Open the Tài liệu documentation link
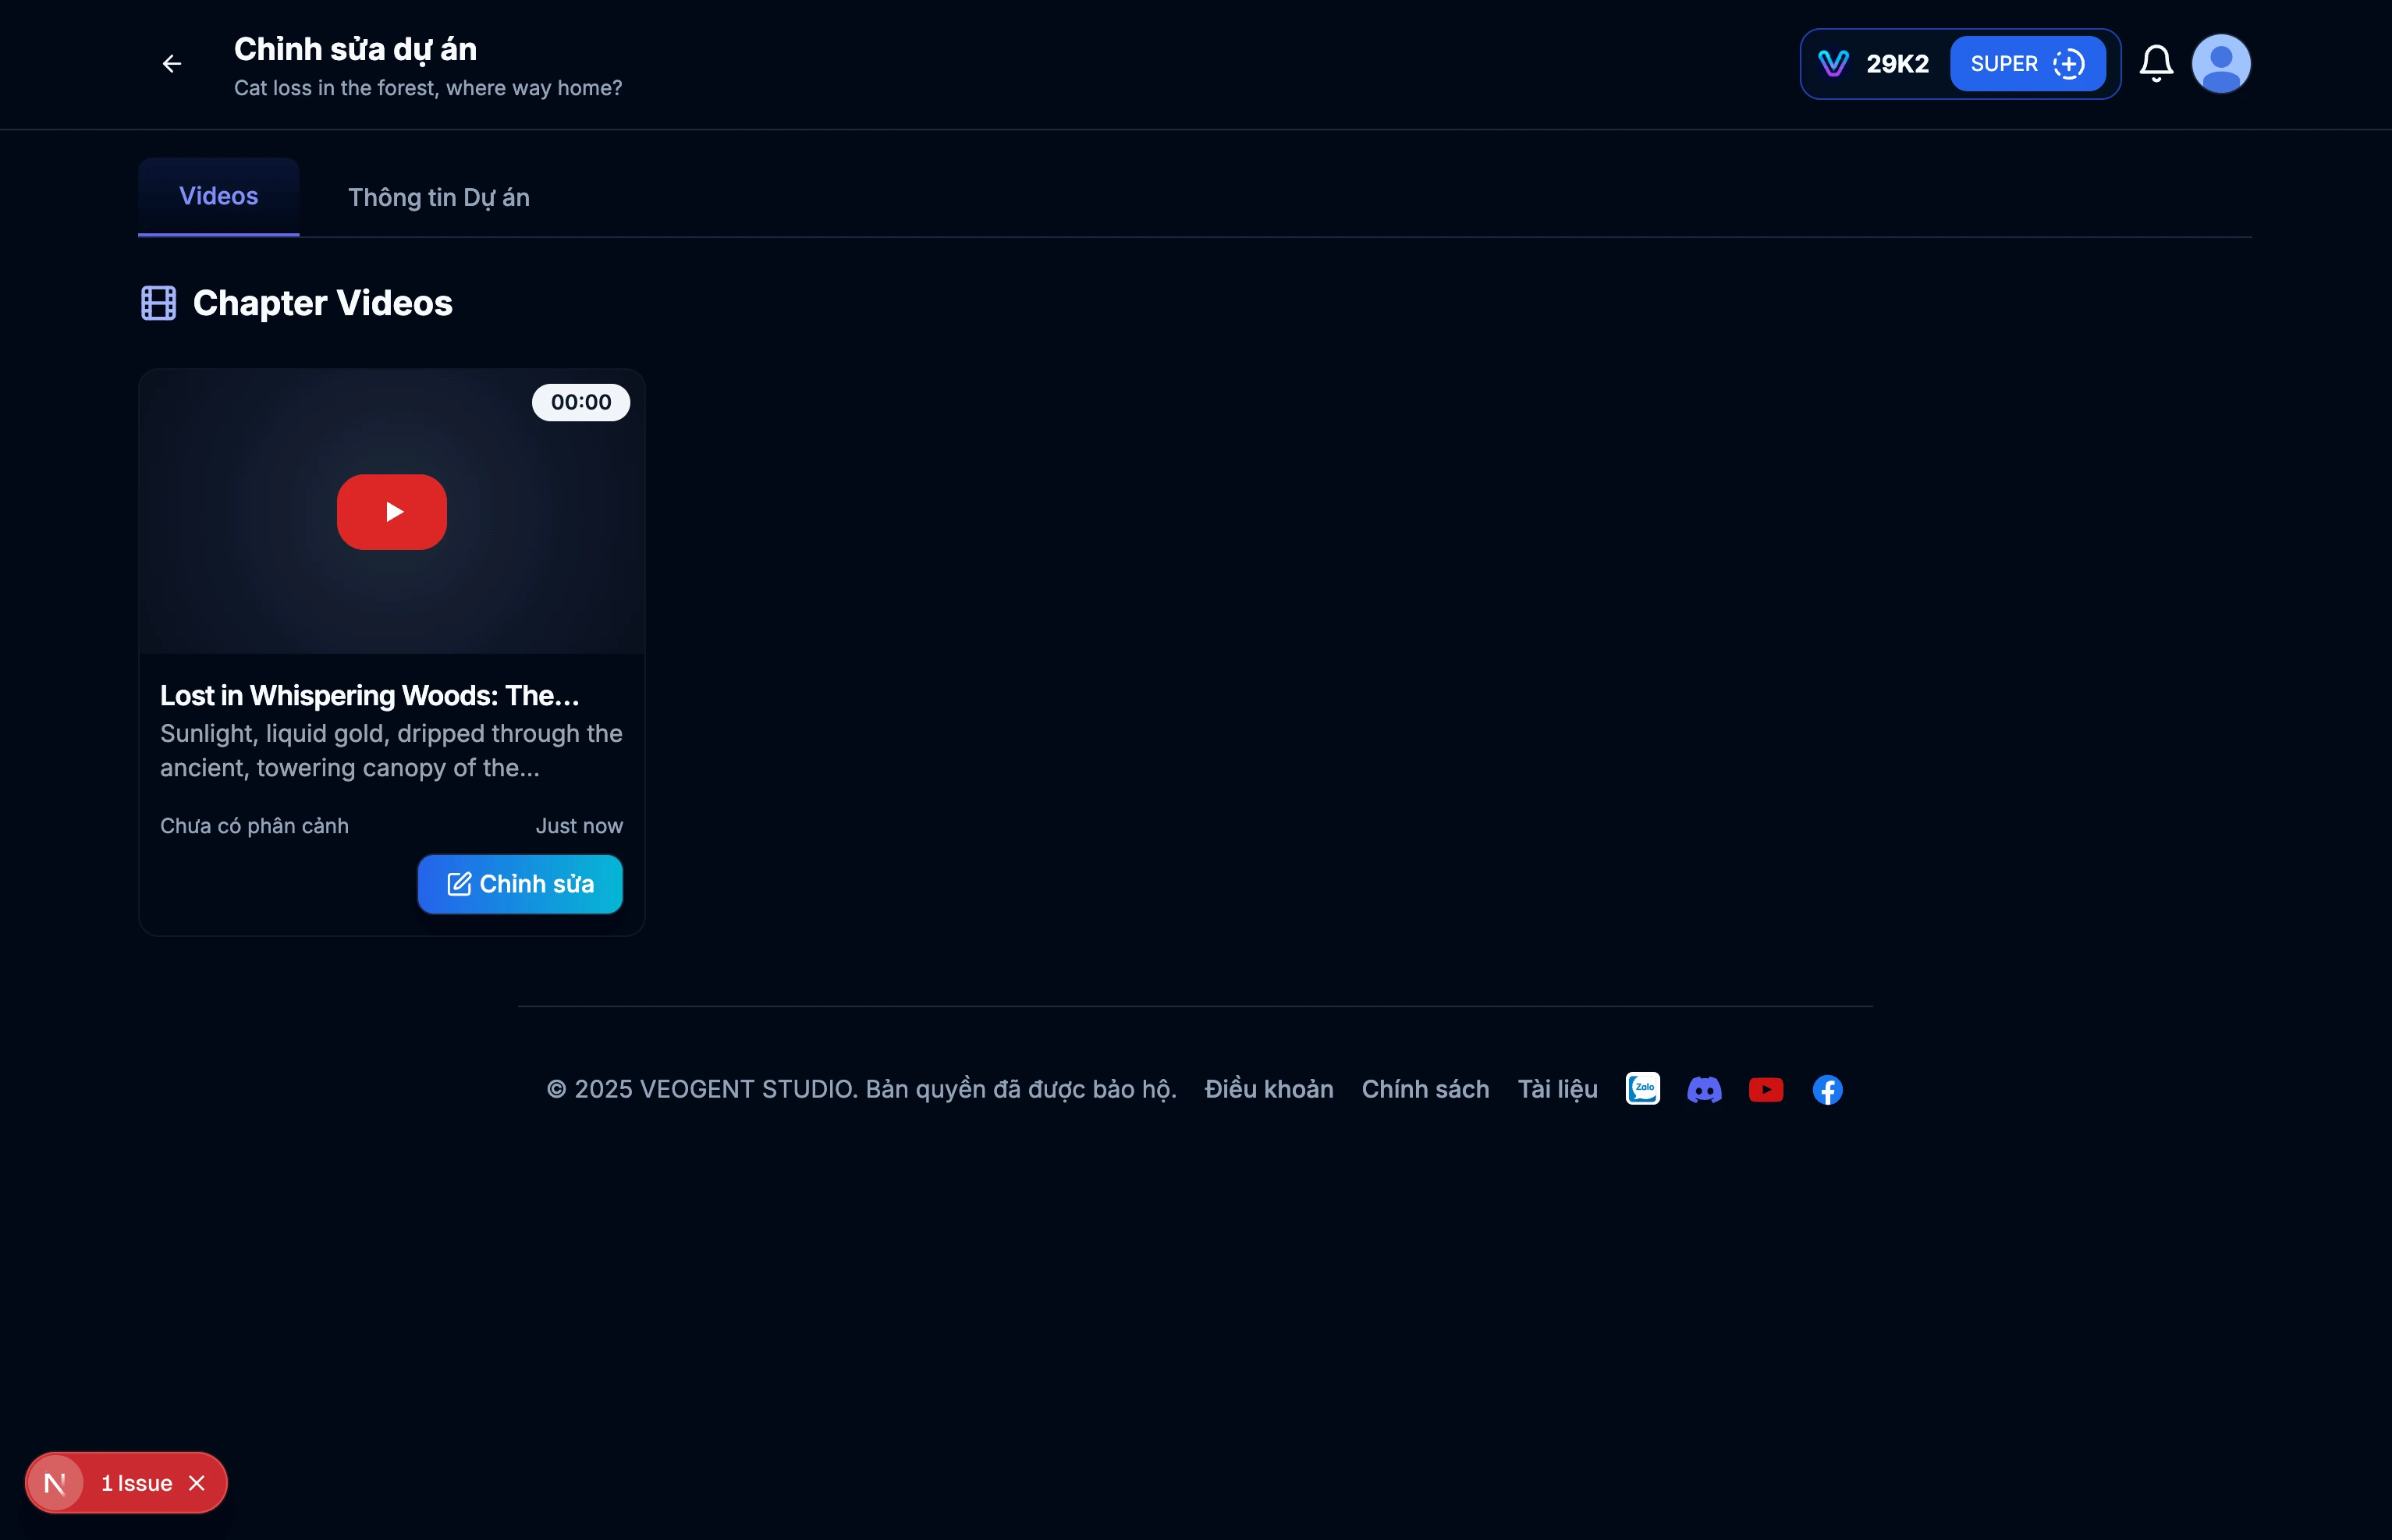This screenshot has width=2392, height=1540. pyautogui.click(x=1556, y=1089)
